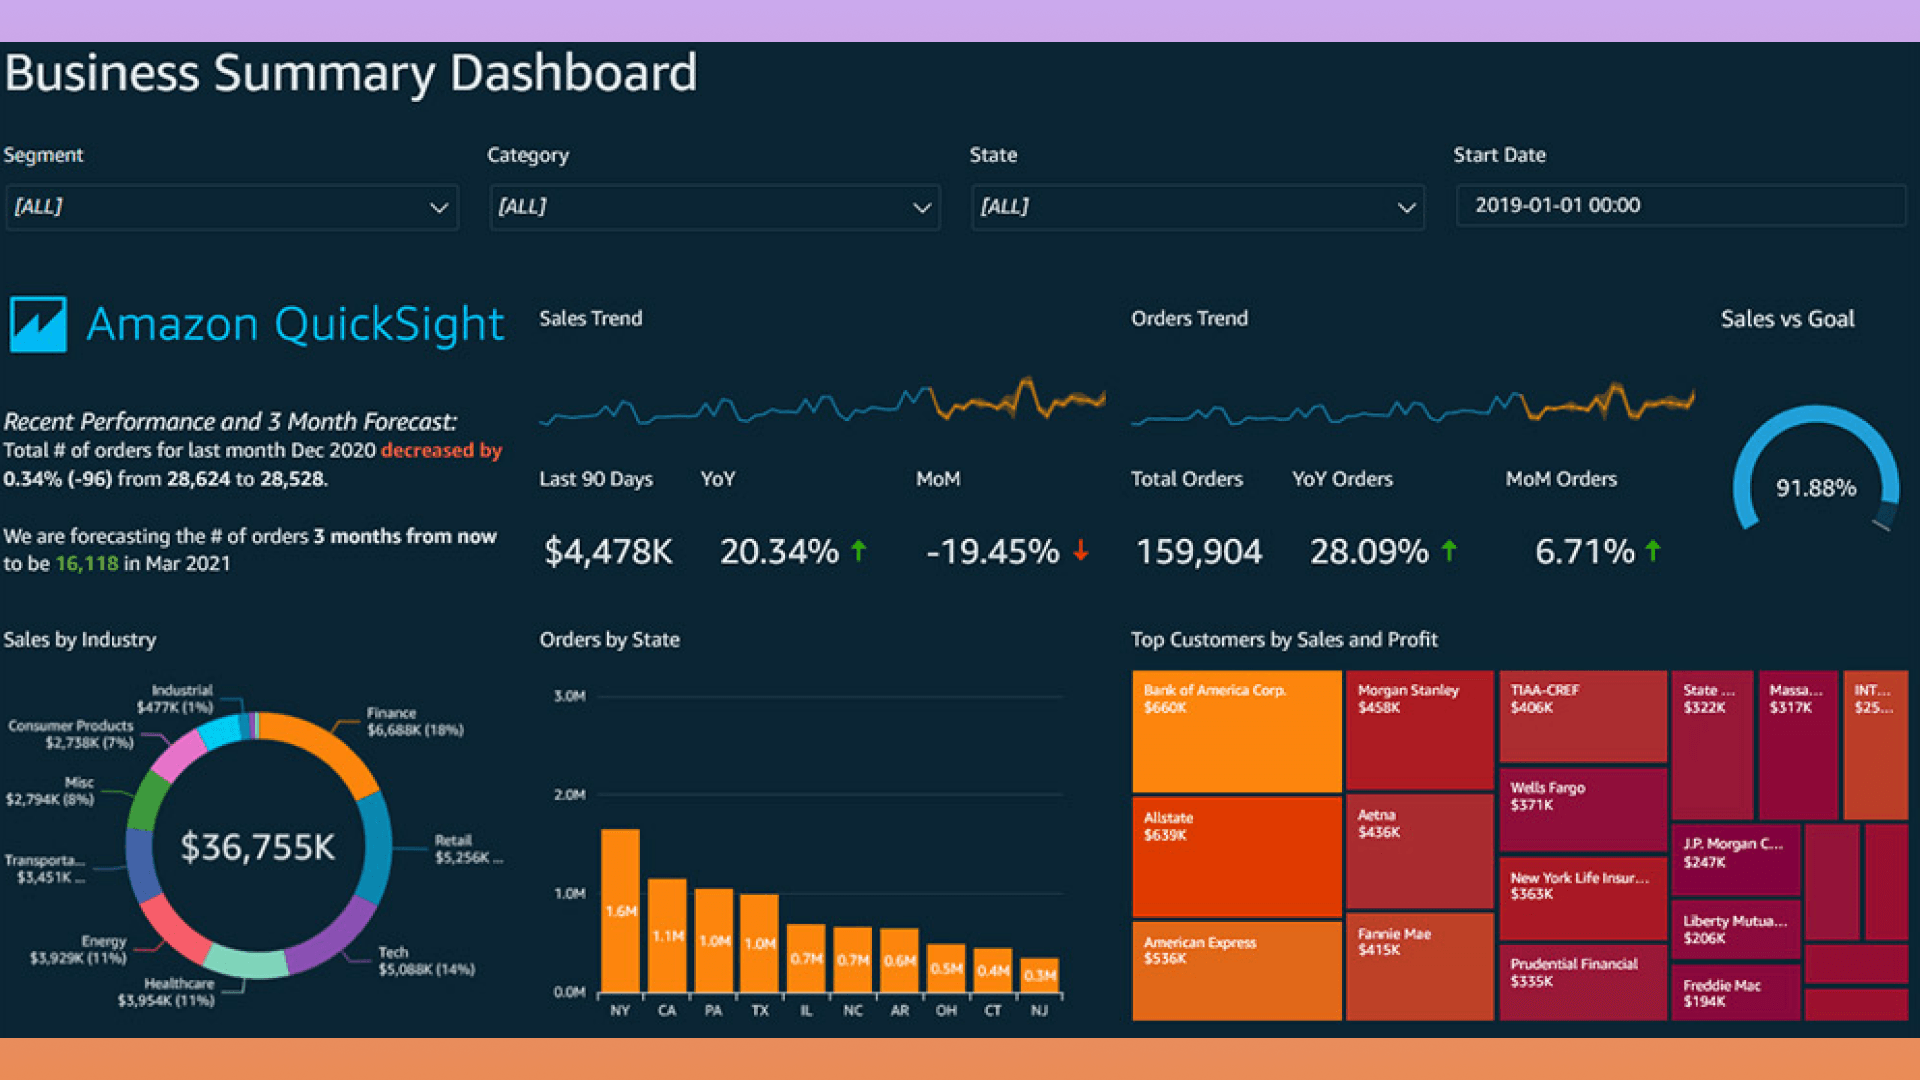Expand the Category filter chevron

pyautogui.click(x=921, y=207)
